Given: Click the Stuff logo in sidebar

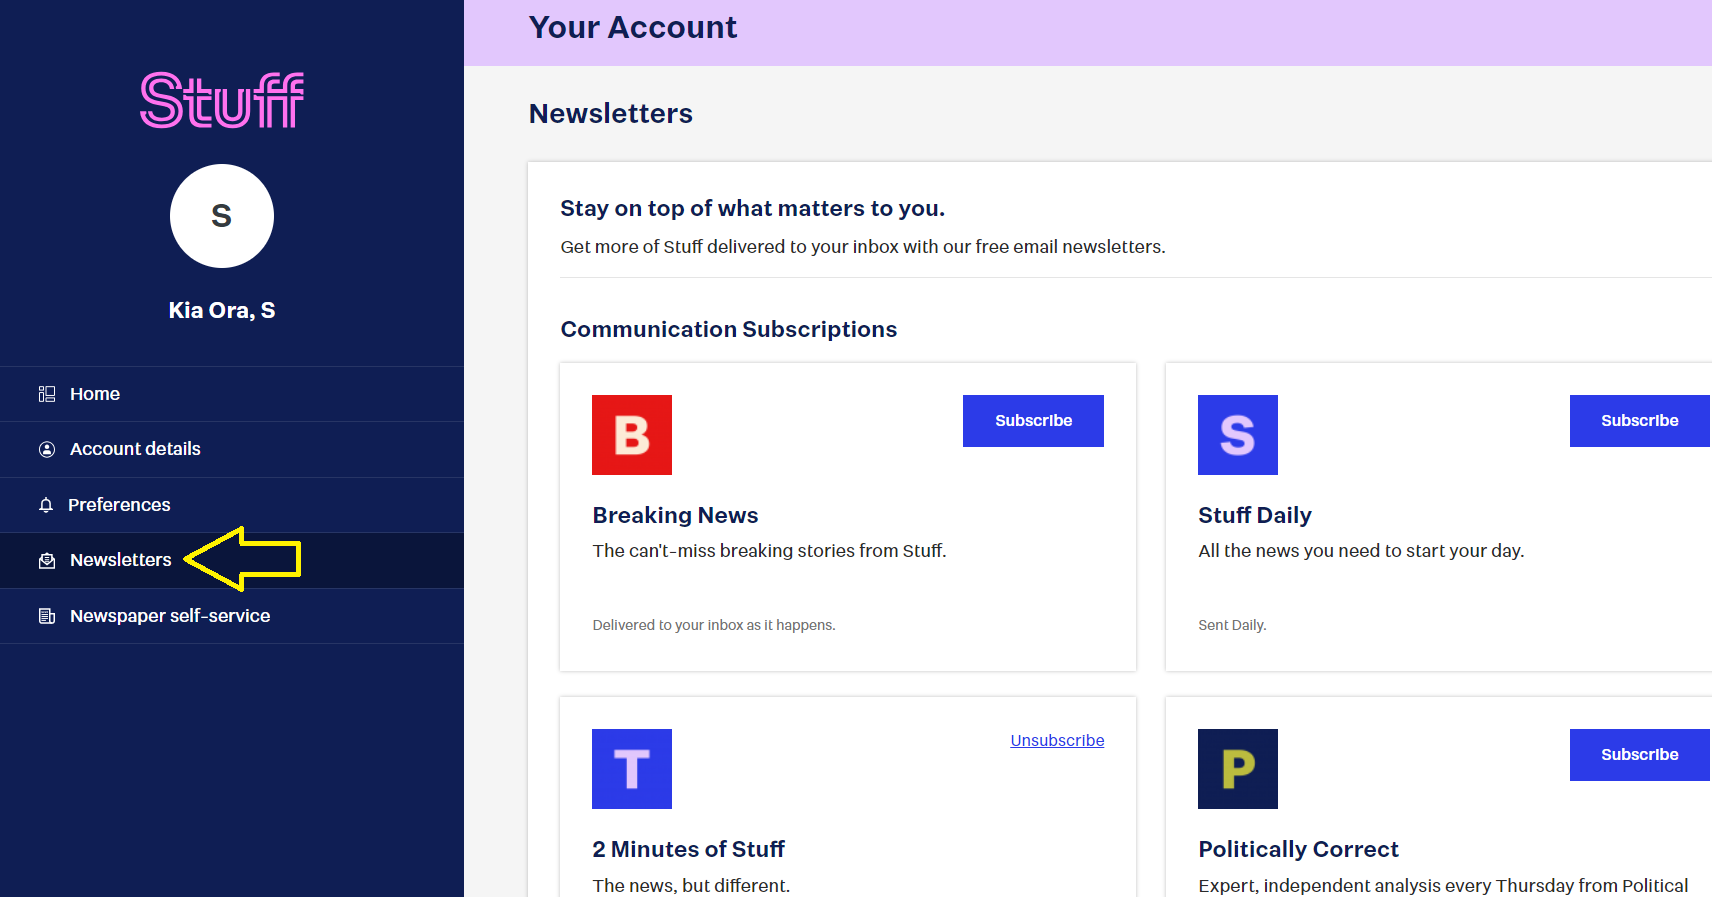Looking at the screenshot, I should click(x=221, y=100).
